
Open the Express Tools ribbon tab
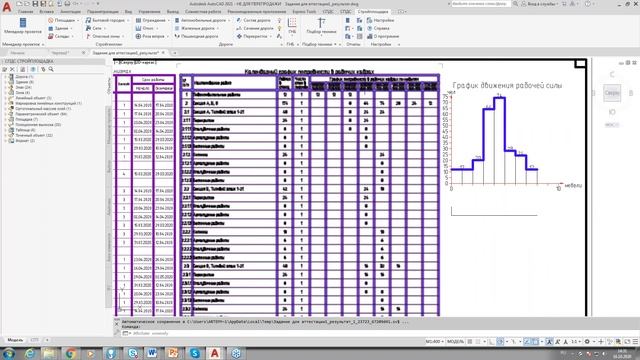pyautogui.click(x=304, y=12)
